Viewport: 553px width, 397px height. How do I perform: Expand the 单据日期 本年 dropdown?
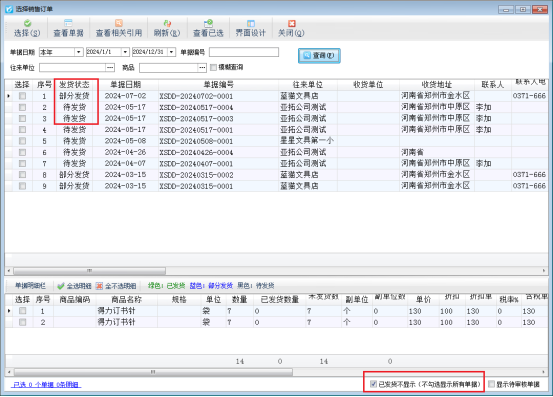(79, 52)
